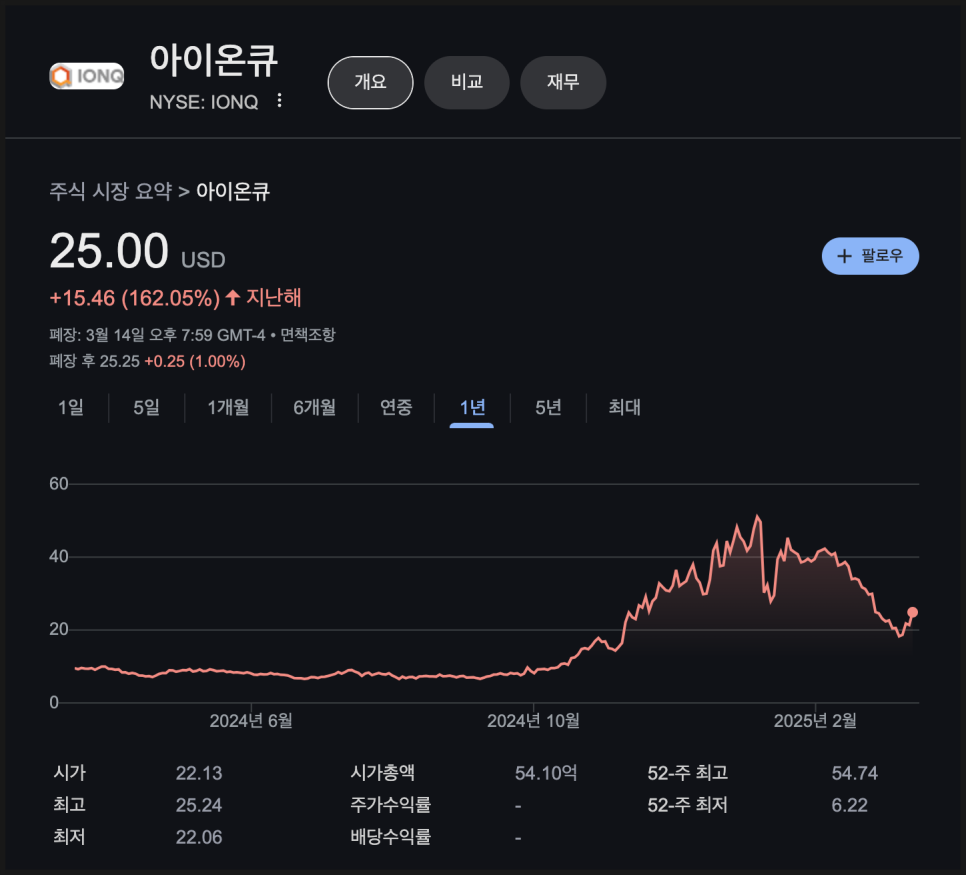
Task: Select the 5일 chart range
Action: tap(147, 407)
